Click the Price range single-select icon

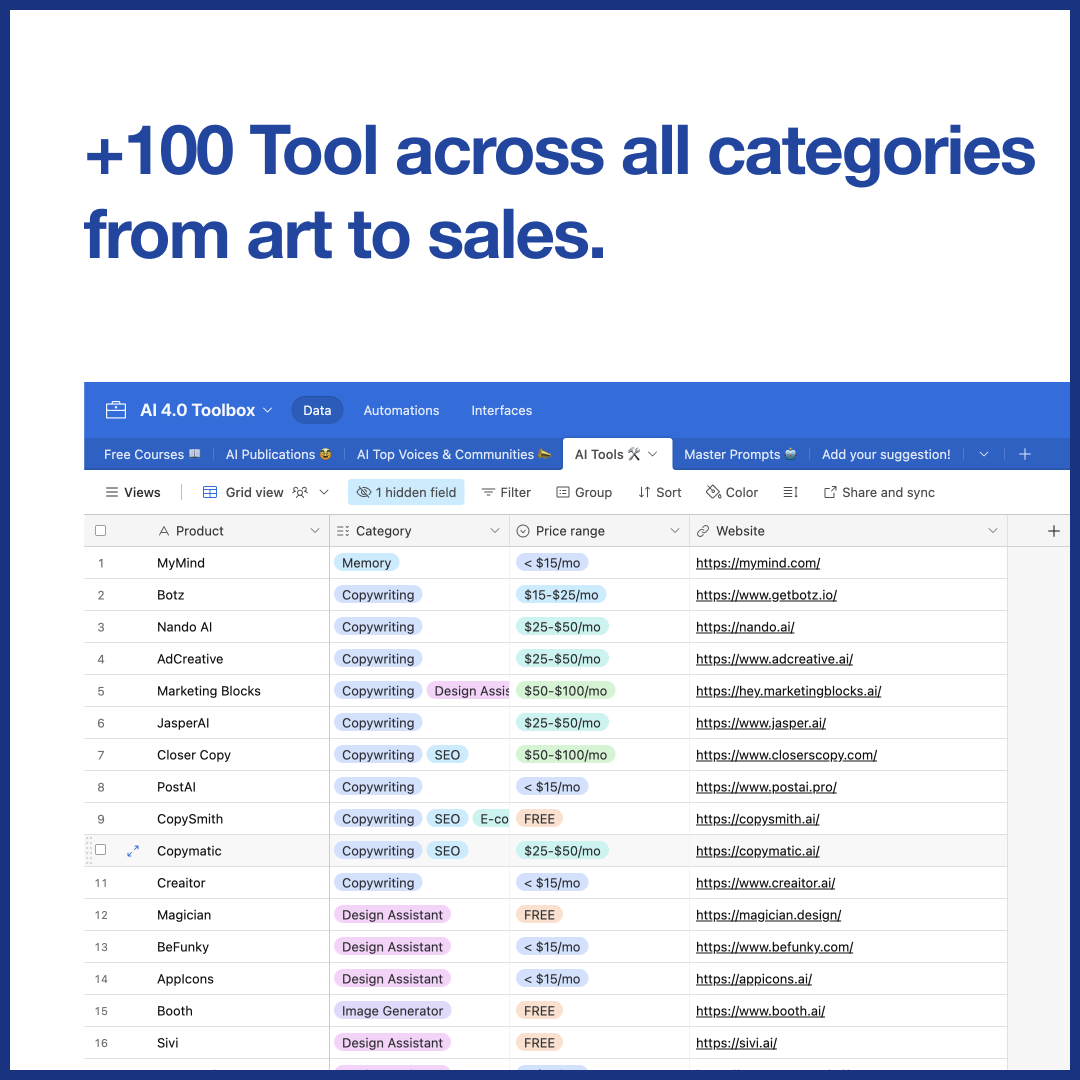(x=523, y=531)
